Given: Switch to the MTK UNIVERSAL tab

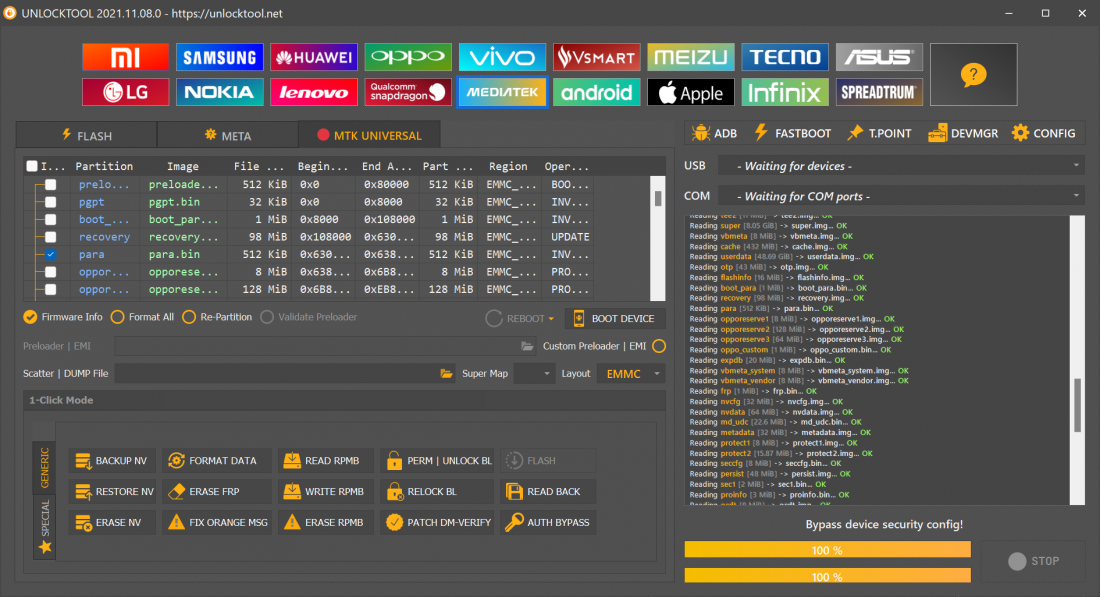Looking at the screenshot, I should pos(369,135).
